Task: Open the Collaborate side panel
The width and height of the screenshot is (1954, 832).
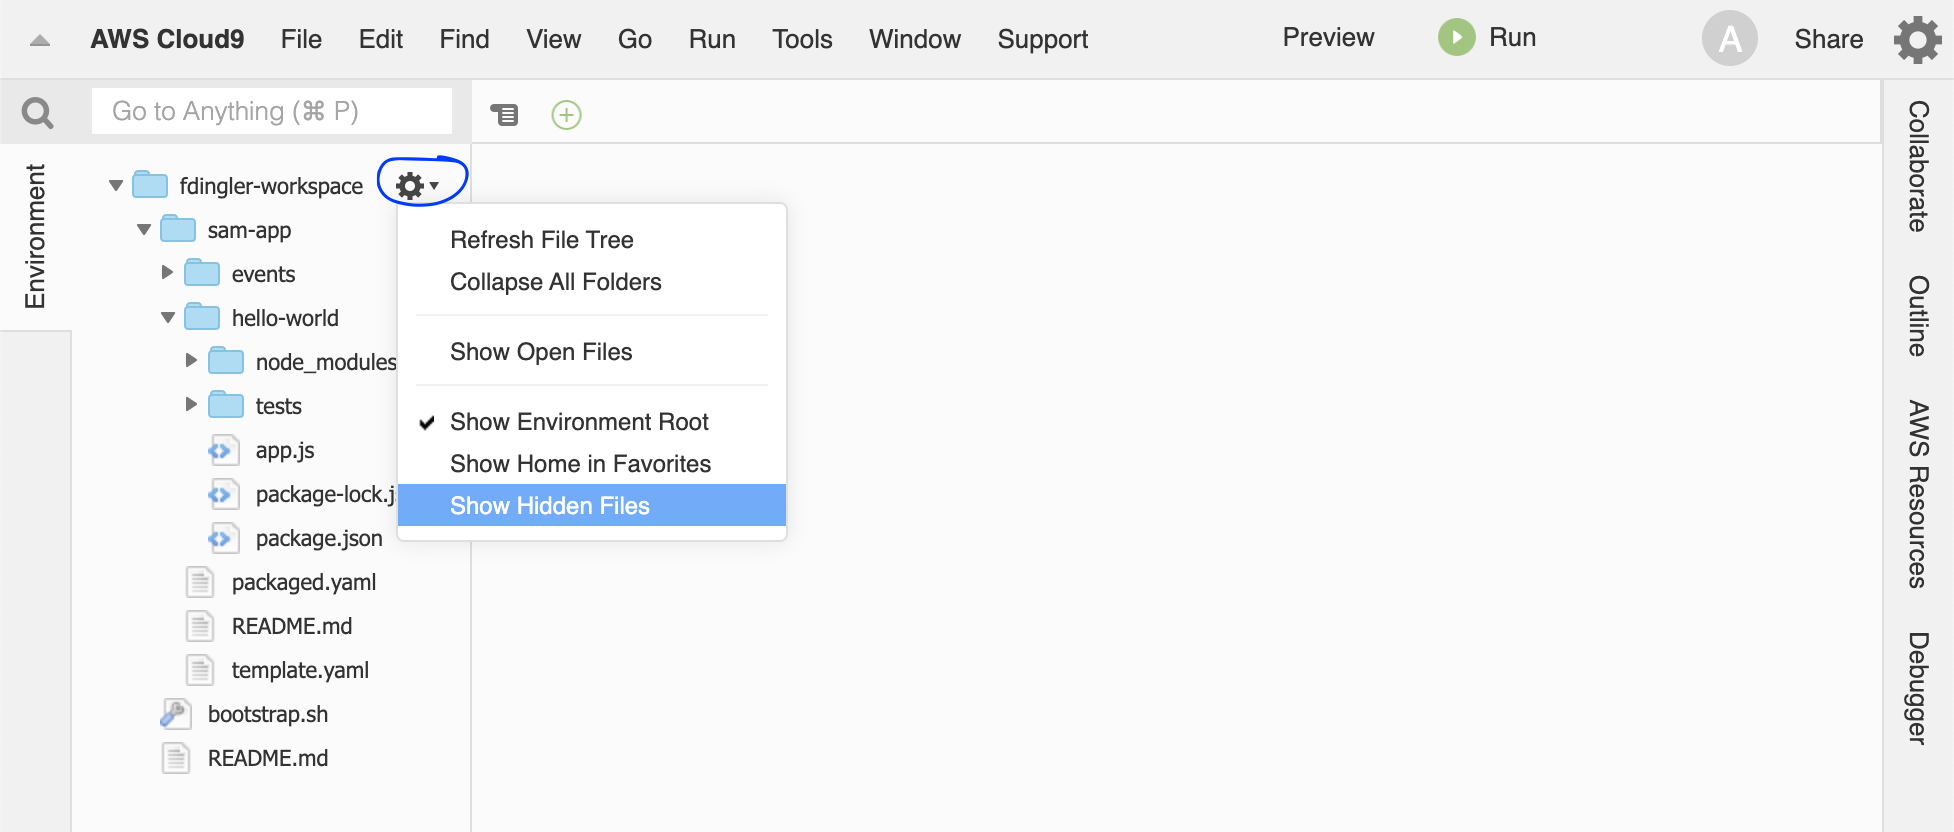Action: click(x=1918, y=166)
